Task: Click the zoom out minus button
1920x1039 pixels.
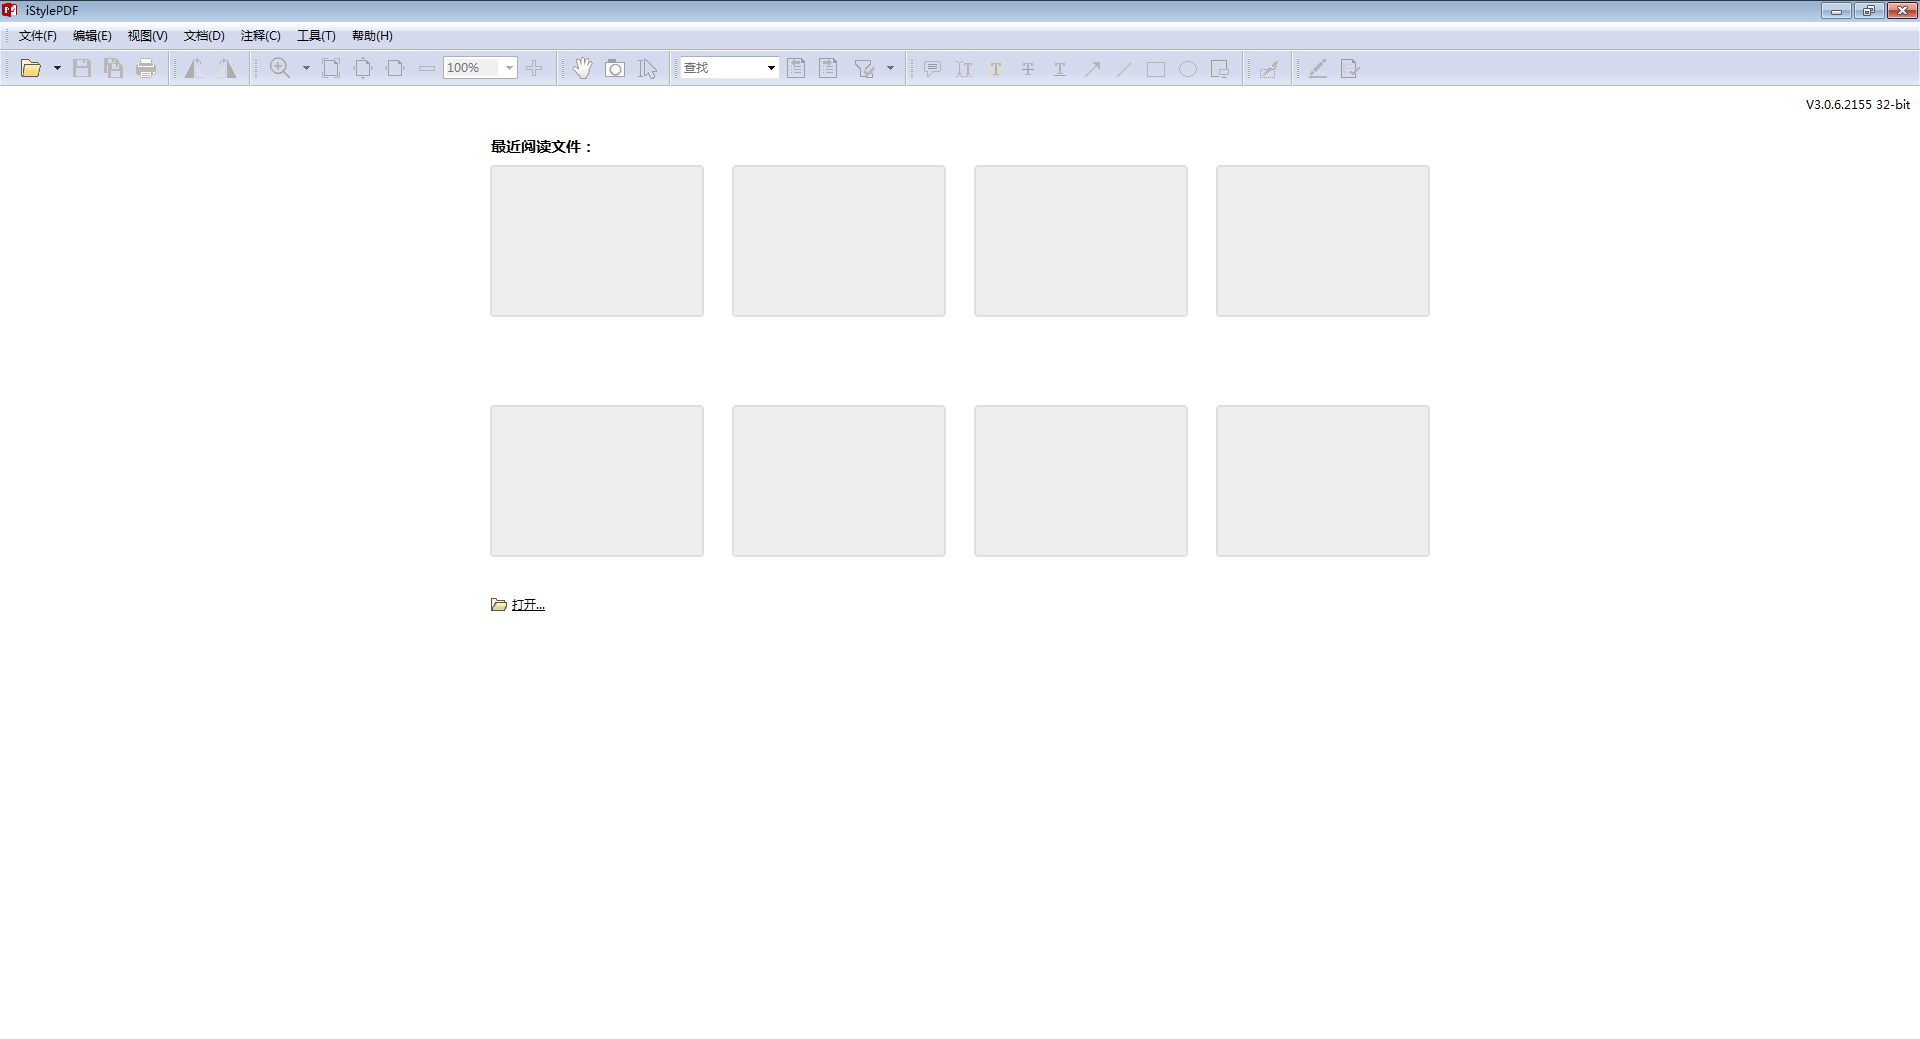Action: tap(427, 68)
